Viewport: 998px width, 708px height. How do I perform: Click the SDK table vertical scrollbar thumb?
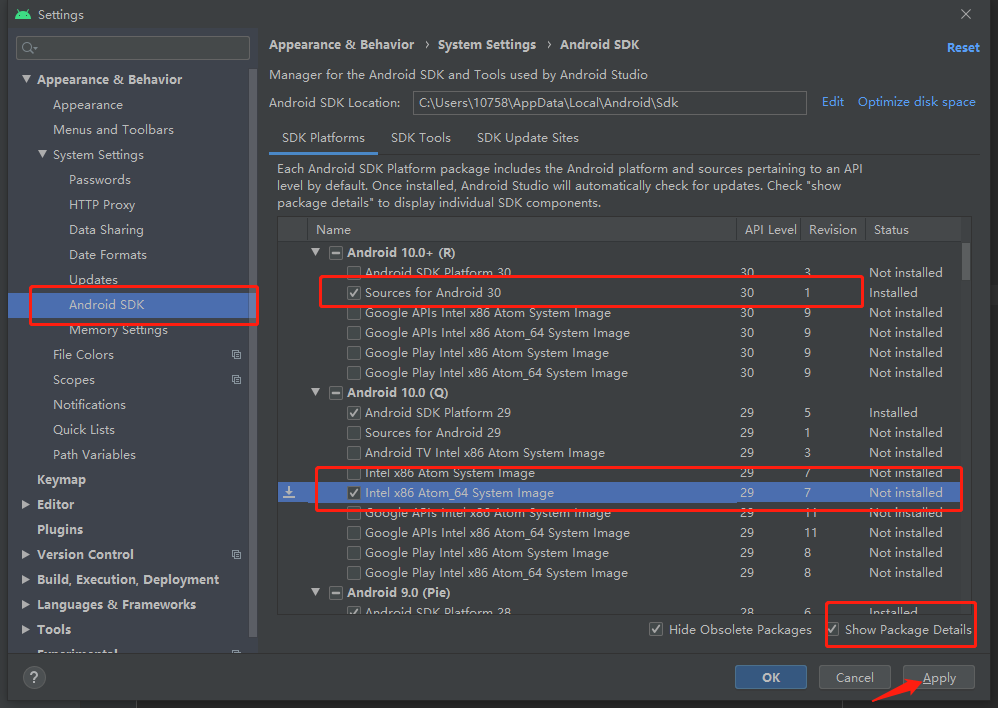point(966,261)
